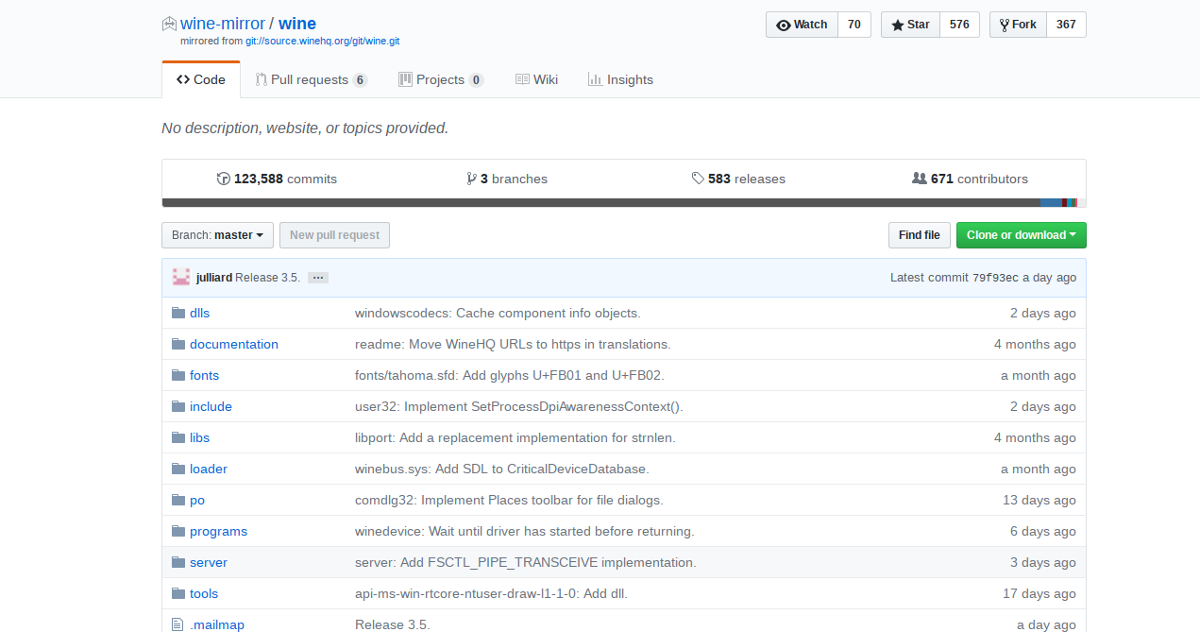Click the libs folder icon
This screenshot has width=1200, height=632.
pos(178,437)
